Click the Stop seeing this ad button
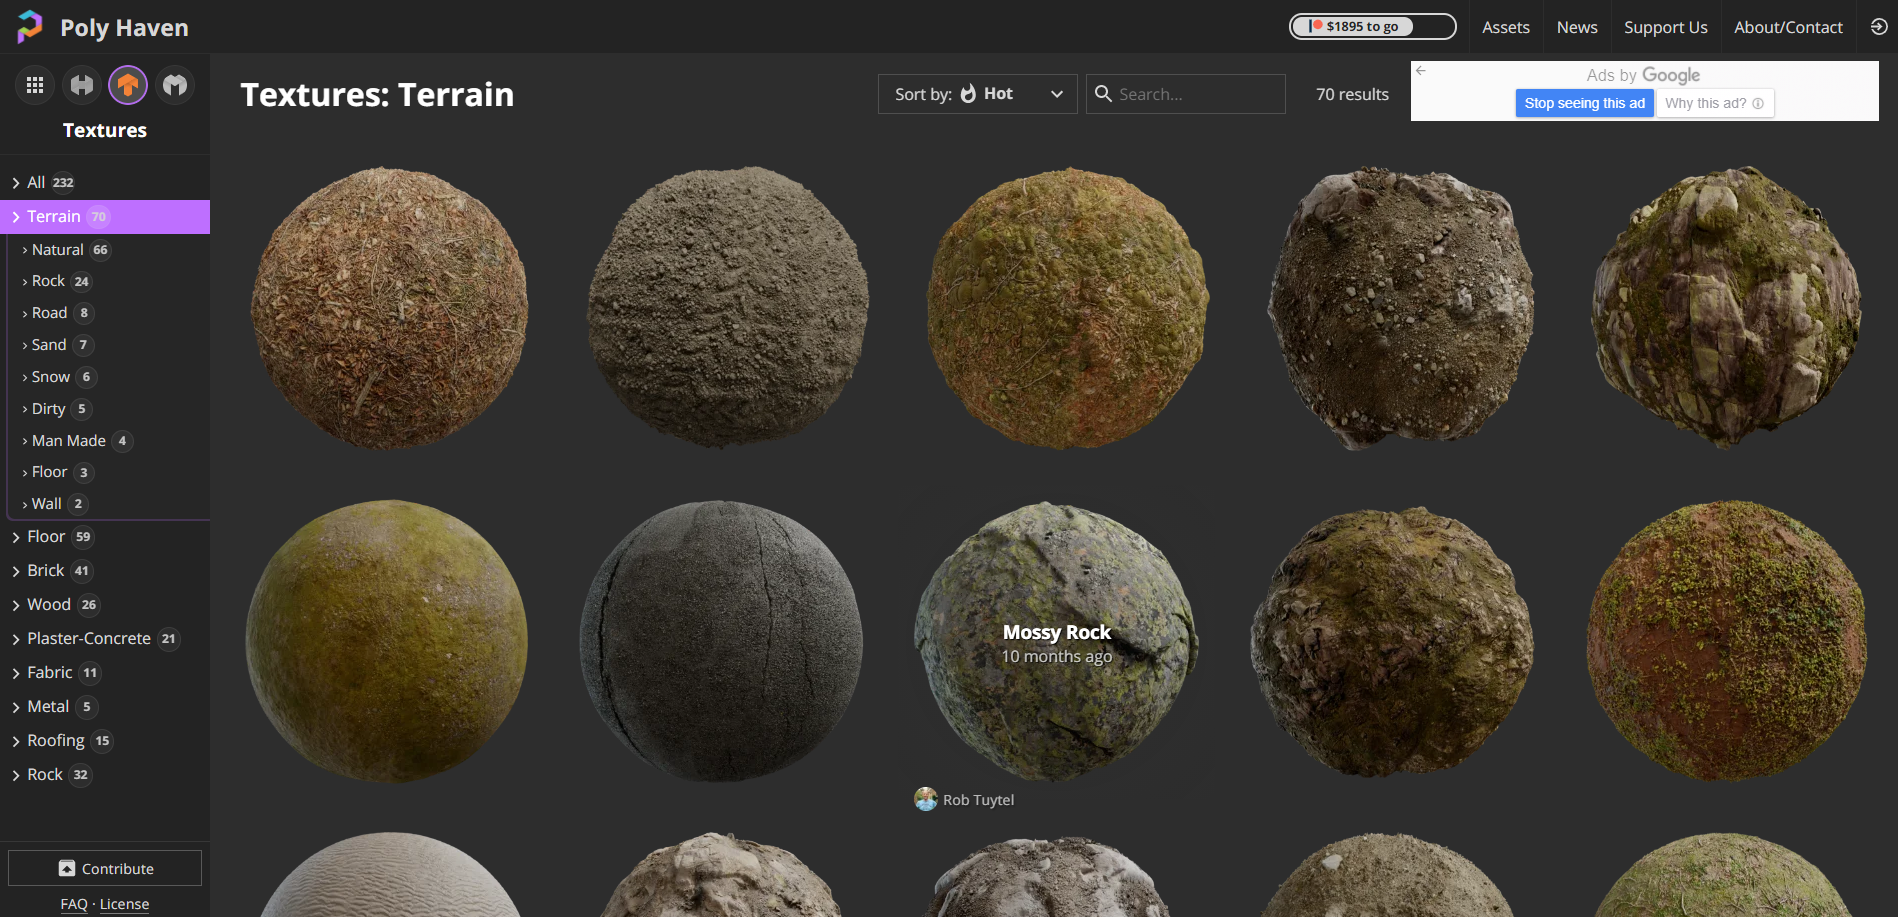Image resolution: width=1898 pixels, height=917 pixels. tap(1585, 103)
